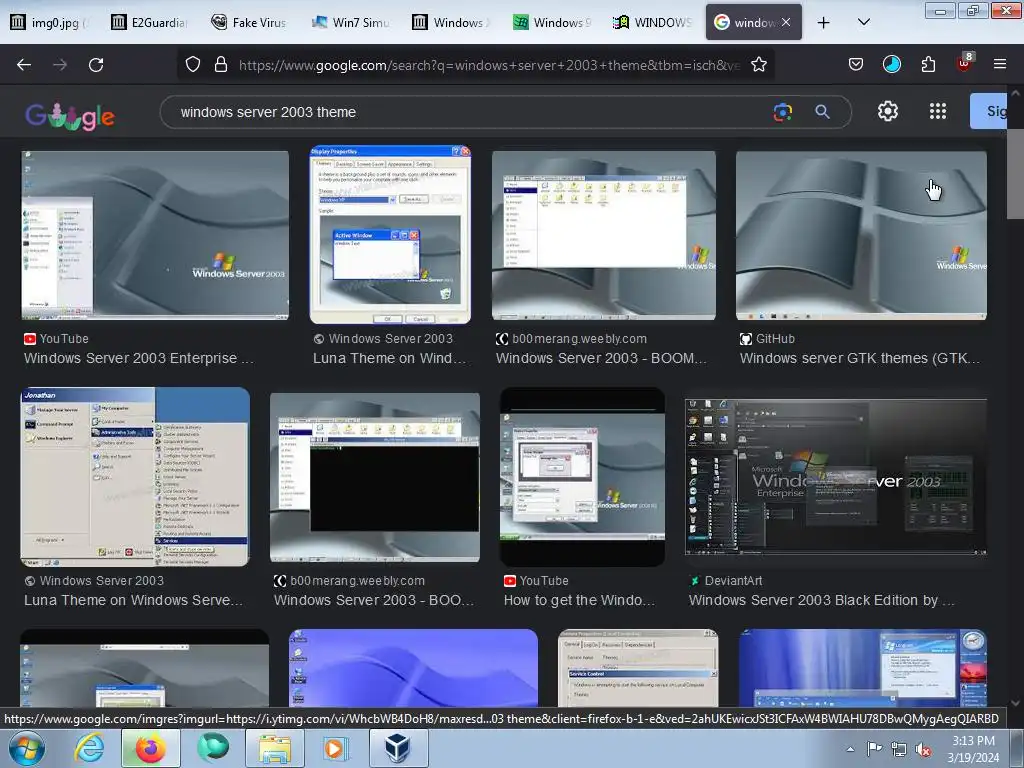Show site security info via padlock icon
Image resolution: width=1024 pixels, height=768 pixels.
click(x=221, y=65)
